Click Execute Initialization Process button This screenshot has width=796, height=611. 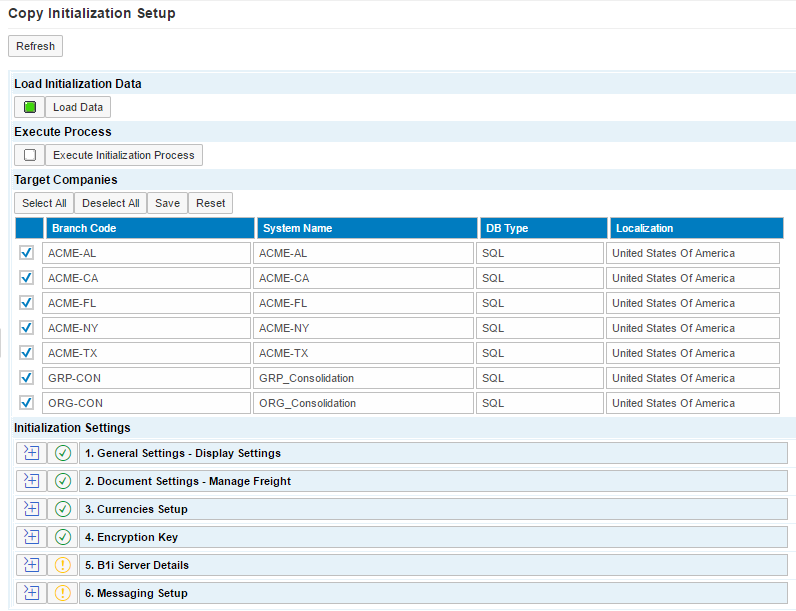(x=124, y=155)
